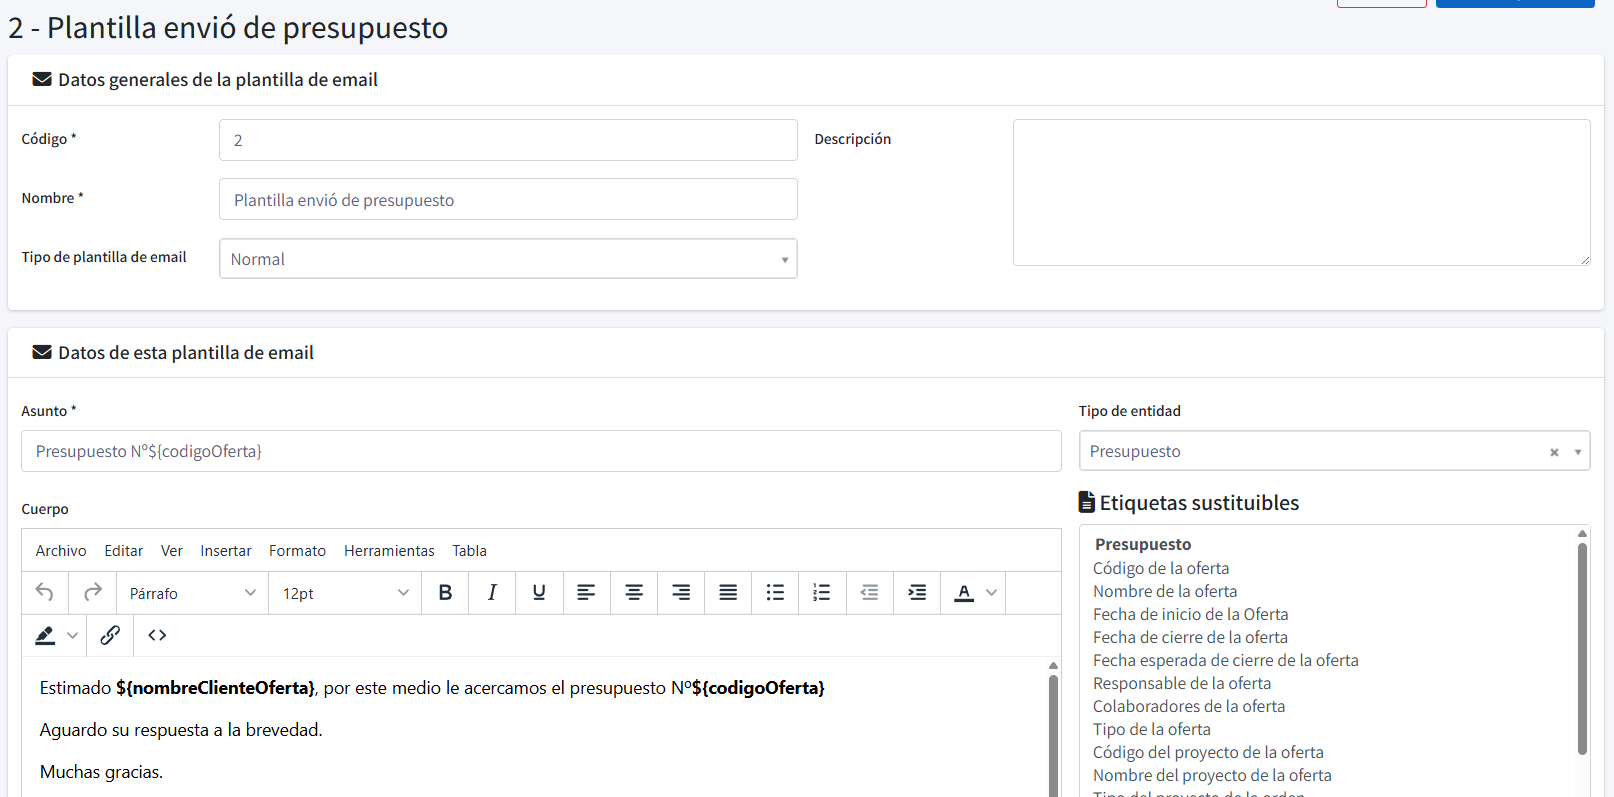1614x797 pixels.
Task: Select Fecha de cierre de la oferta tag
Action: coord(1190,637)
